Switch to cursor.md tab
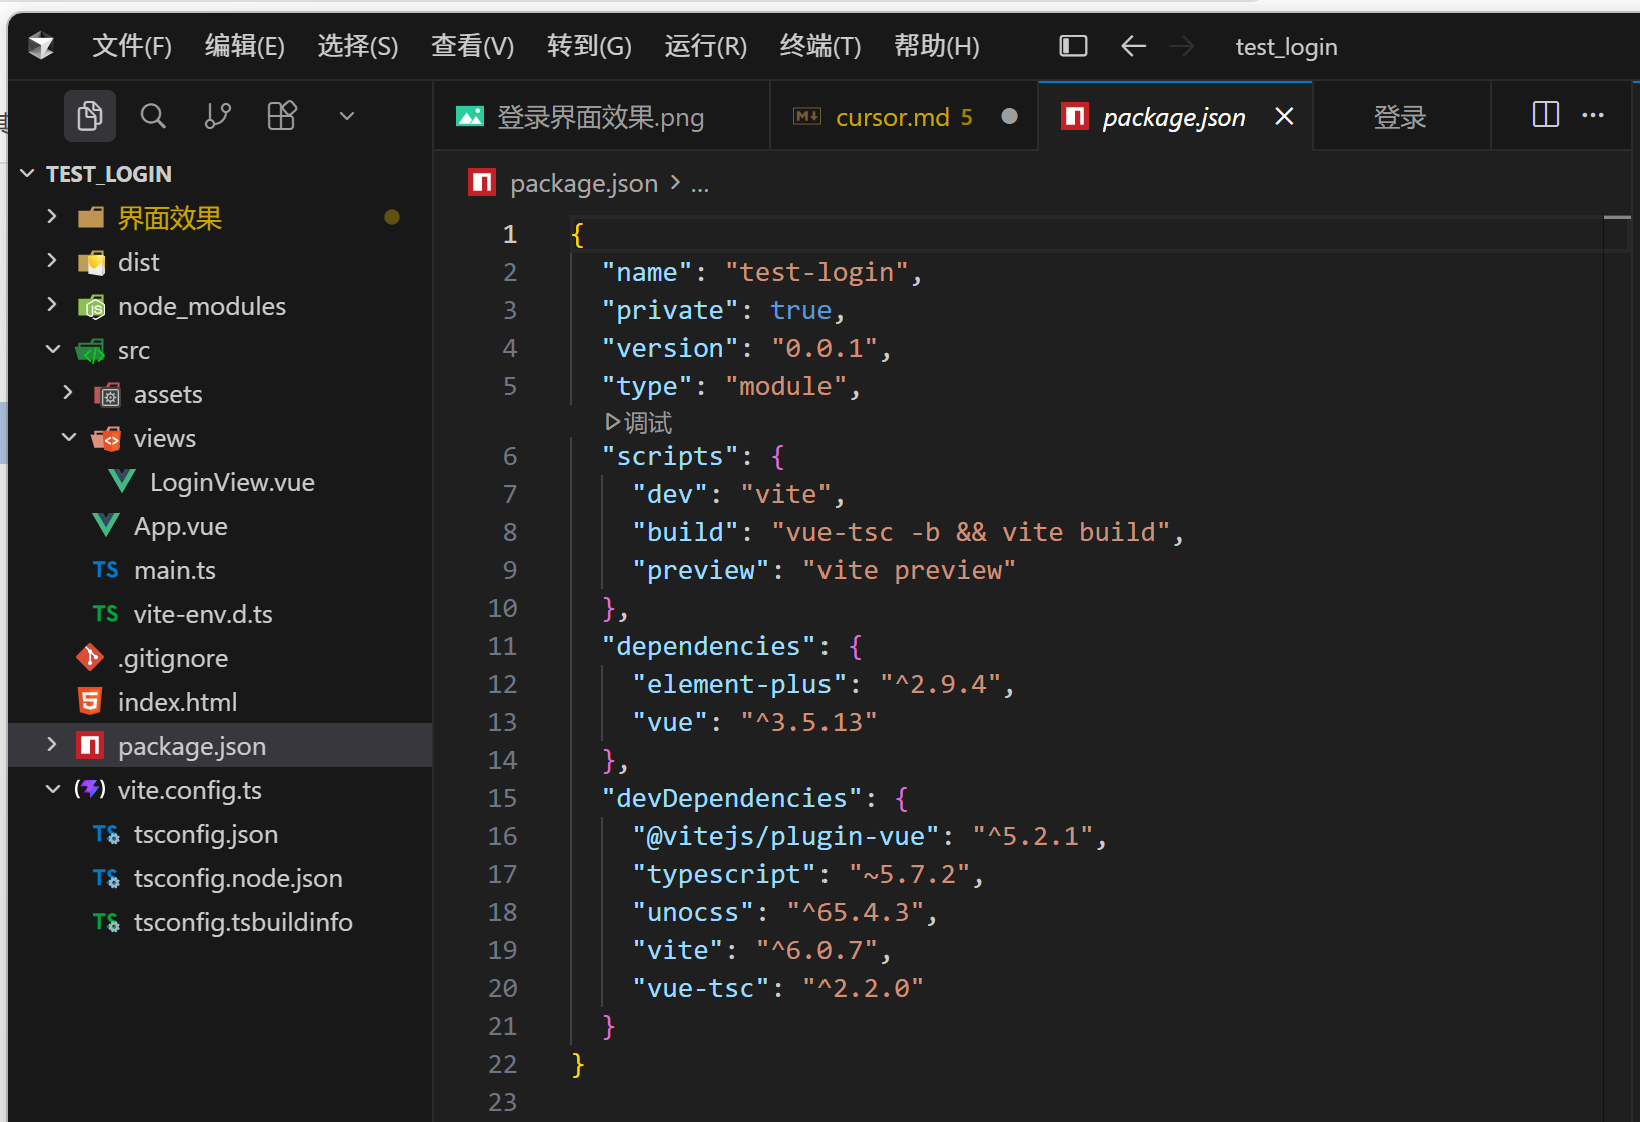 point(904,117)
